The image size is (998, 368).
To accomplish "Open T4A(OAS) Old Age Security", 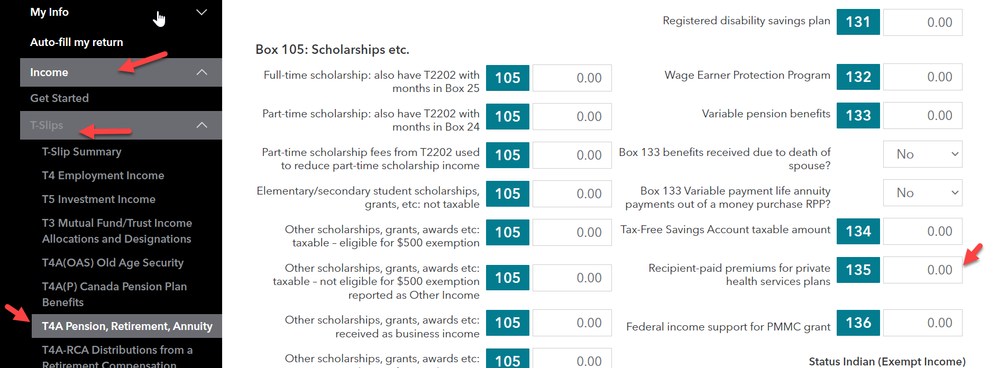I will [x=113, y=262].
